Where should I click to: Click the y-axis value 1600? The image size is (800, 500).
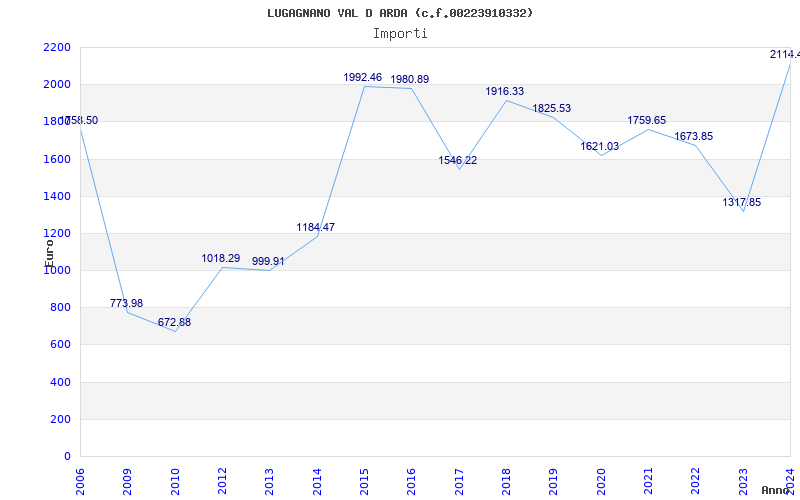57,159
